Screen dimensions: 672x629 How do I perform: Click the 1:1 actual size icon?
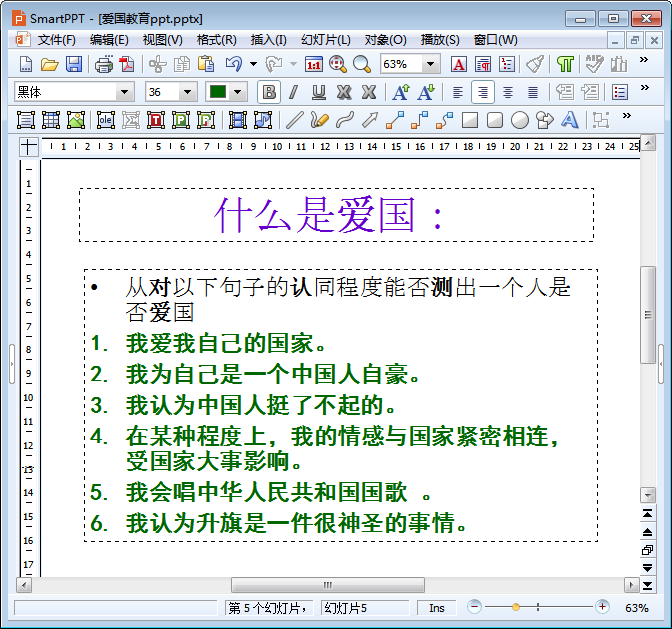click(x=314, y=64)
